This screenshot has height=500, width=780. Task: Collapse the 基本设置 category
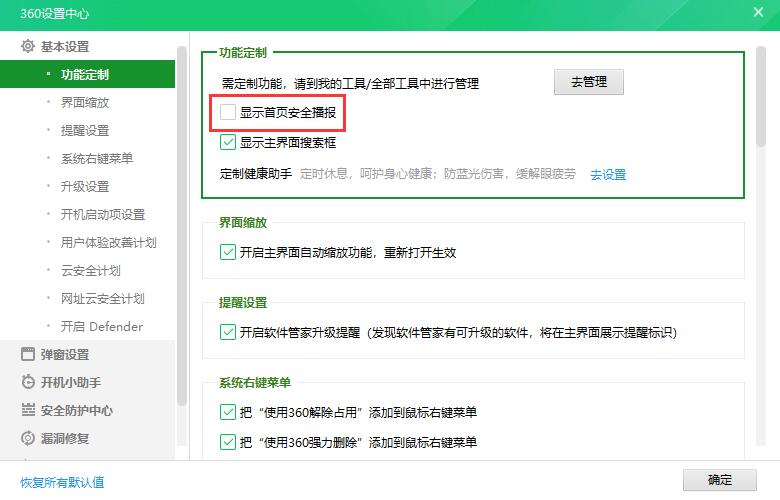click(65, 46)
